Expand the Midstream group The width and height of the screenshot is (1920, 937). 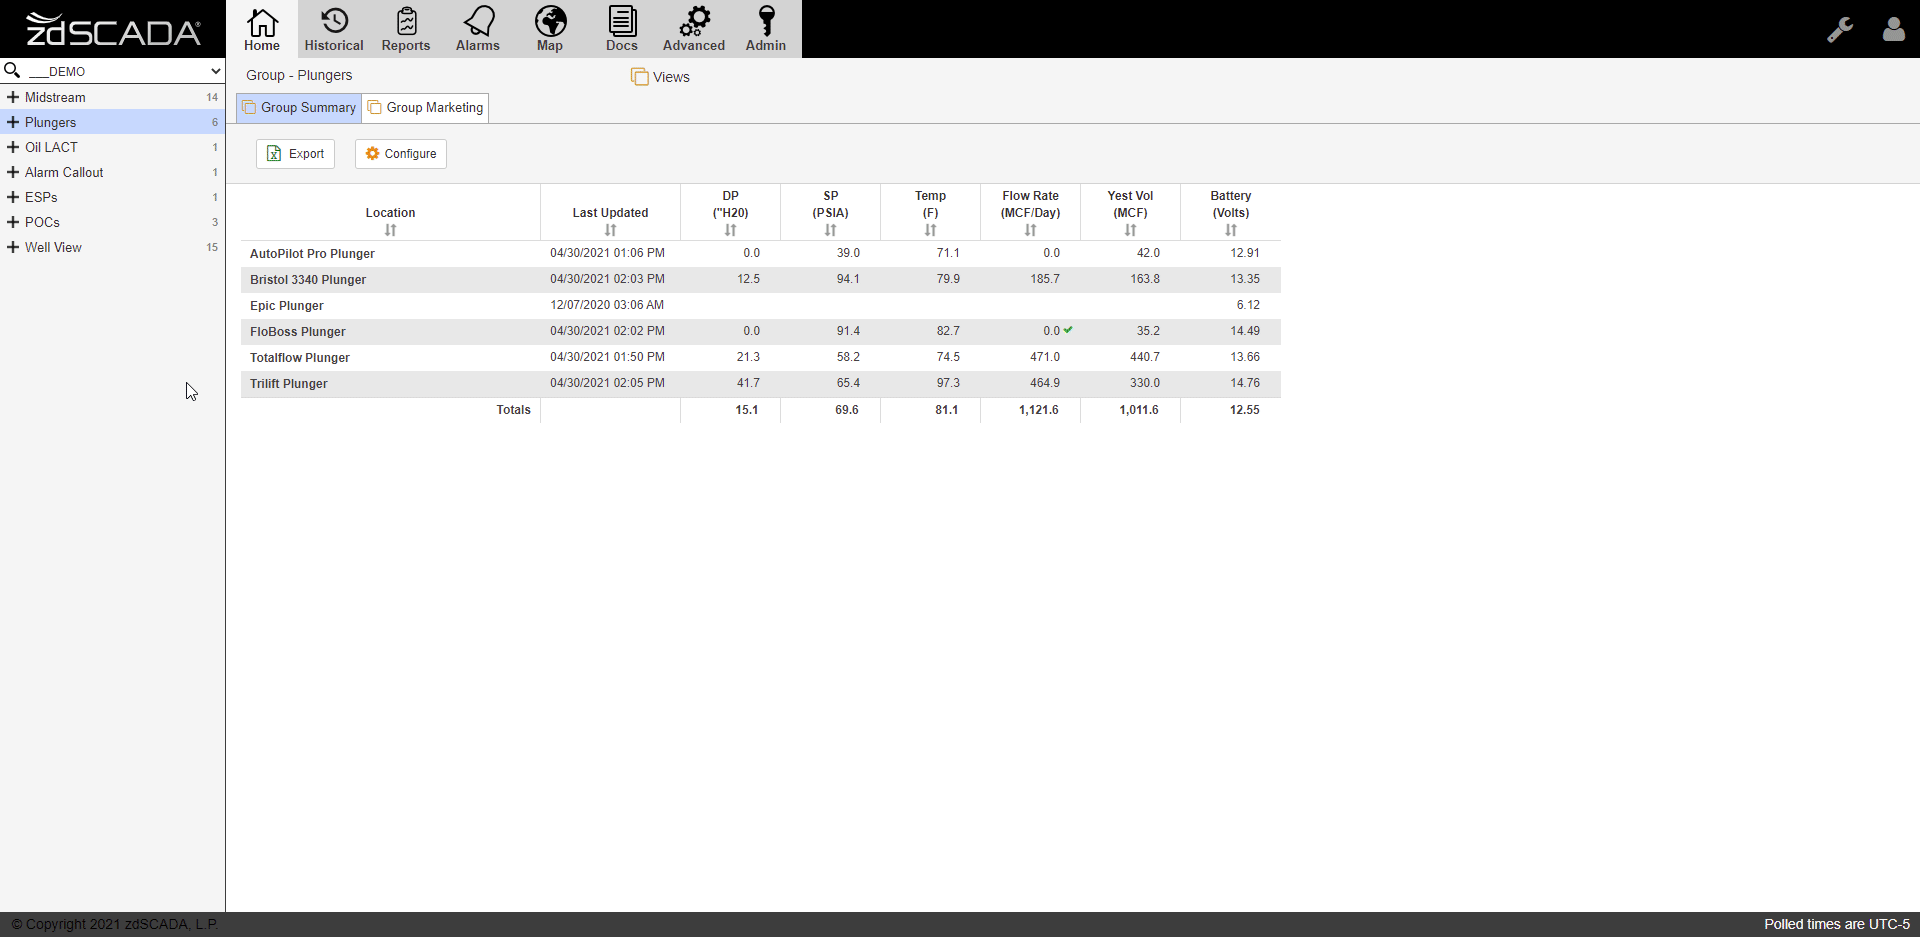point(13,97)
